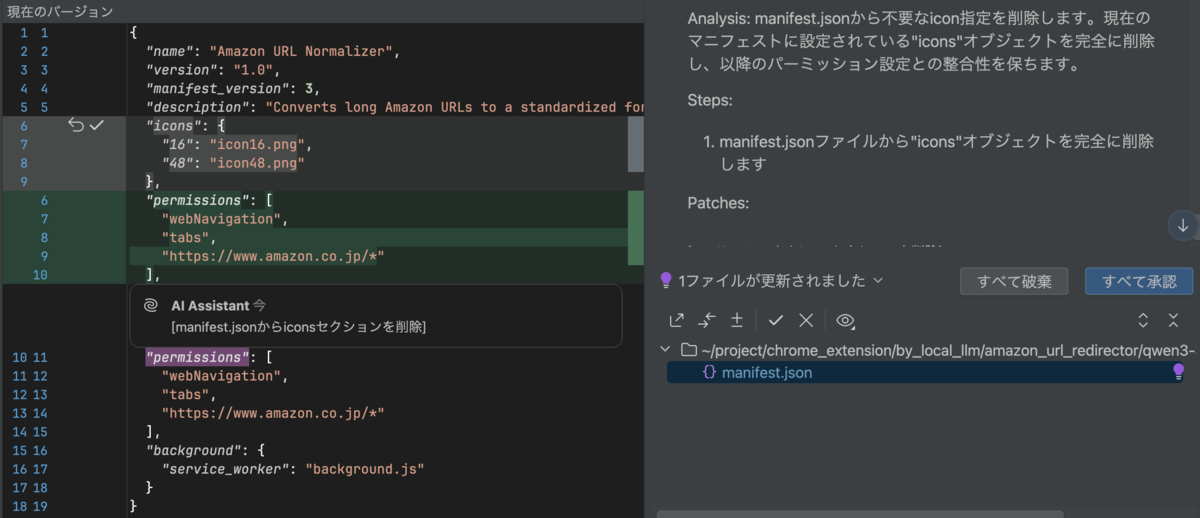Click the purple lightbulb beside updated-files message
This screenshot has width=1200, height=518.
click(x=666, y=280)
